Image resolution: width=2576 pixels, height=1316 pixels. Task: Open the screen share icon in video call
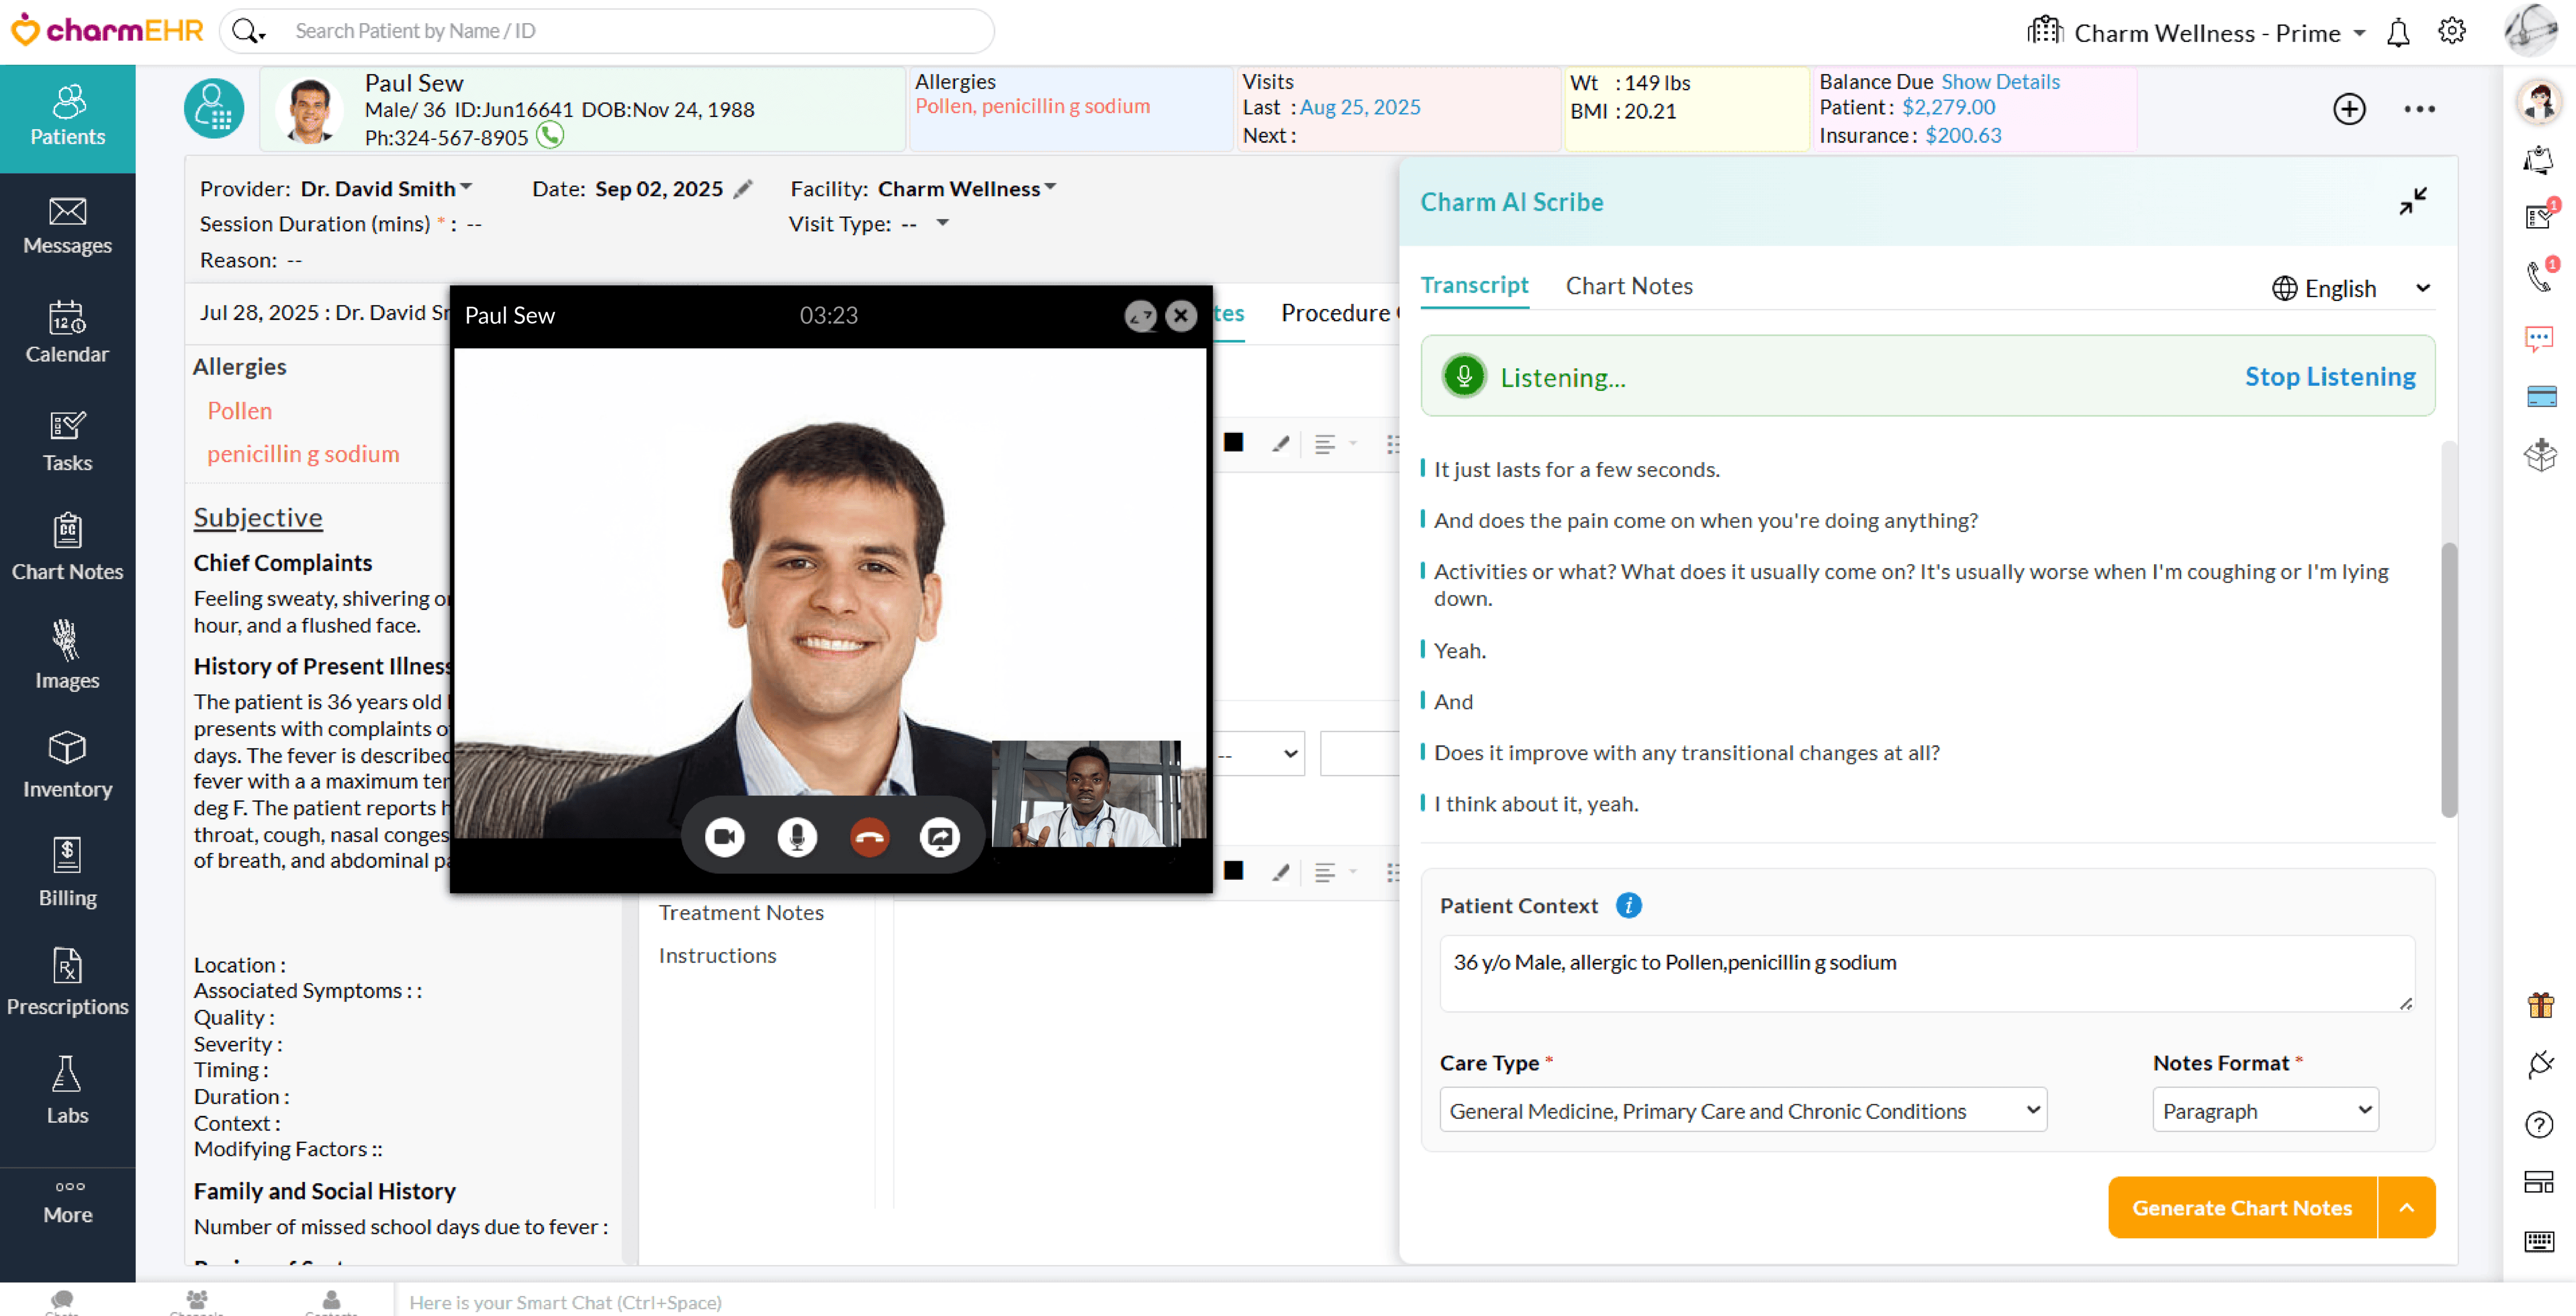click(x=940, y=837)
